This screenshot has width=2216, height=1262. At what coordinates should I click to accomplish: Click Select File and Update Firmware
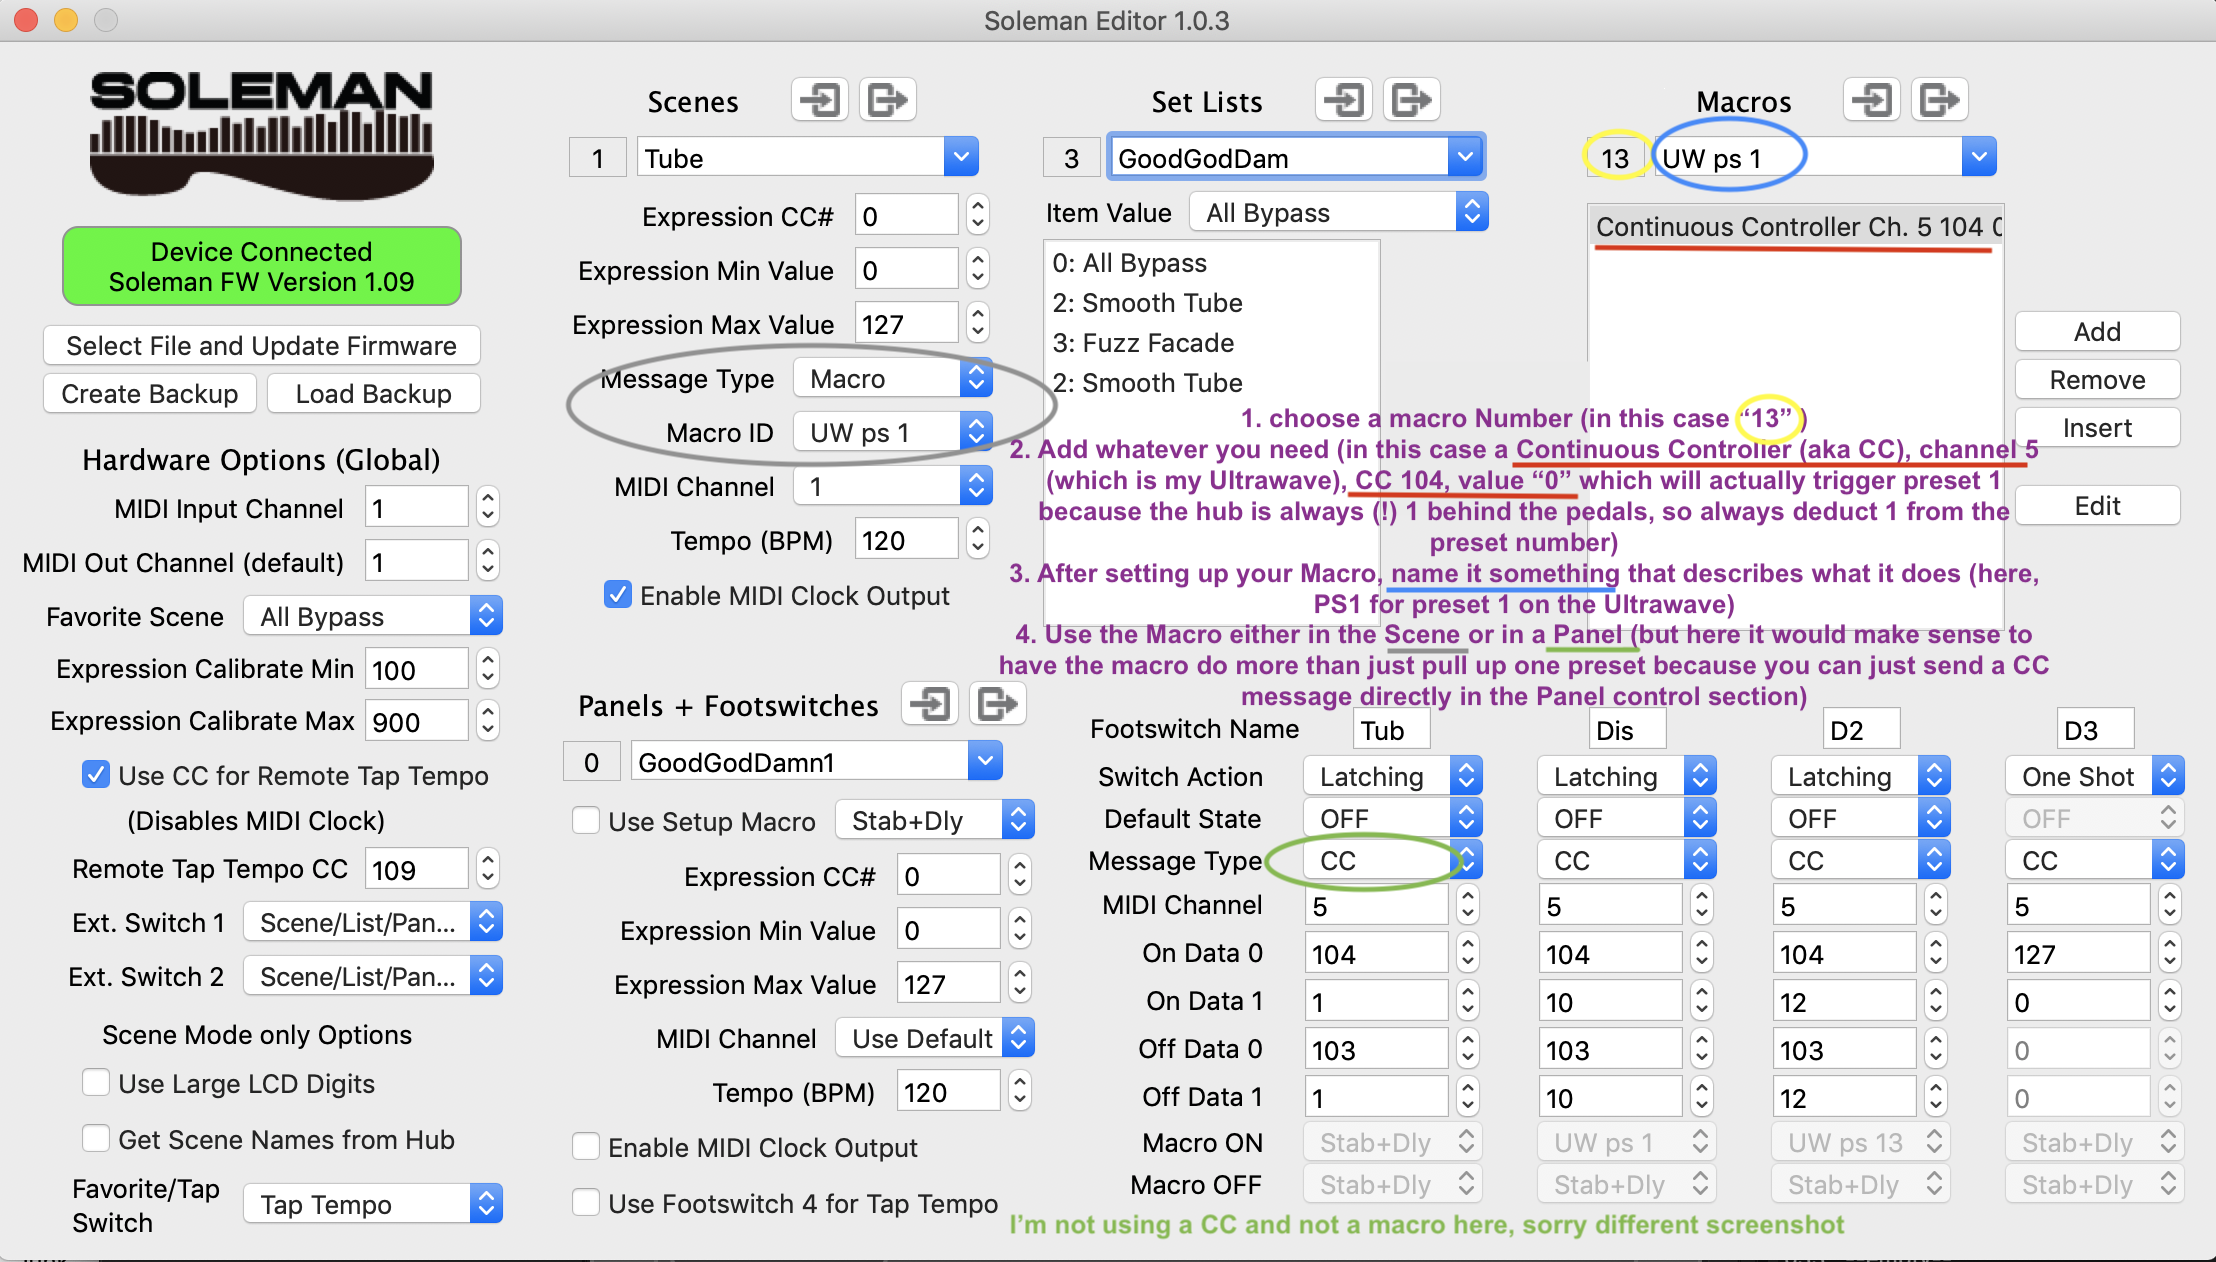click(x=261, y=345)
